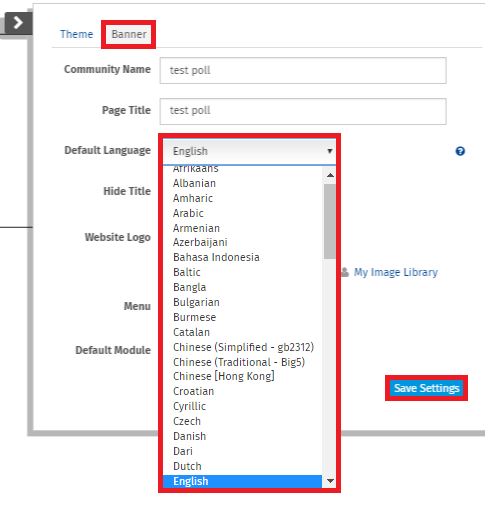Pick Catalan language option
Screen dimensions: 485x523
242,332
